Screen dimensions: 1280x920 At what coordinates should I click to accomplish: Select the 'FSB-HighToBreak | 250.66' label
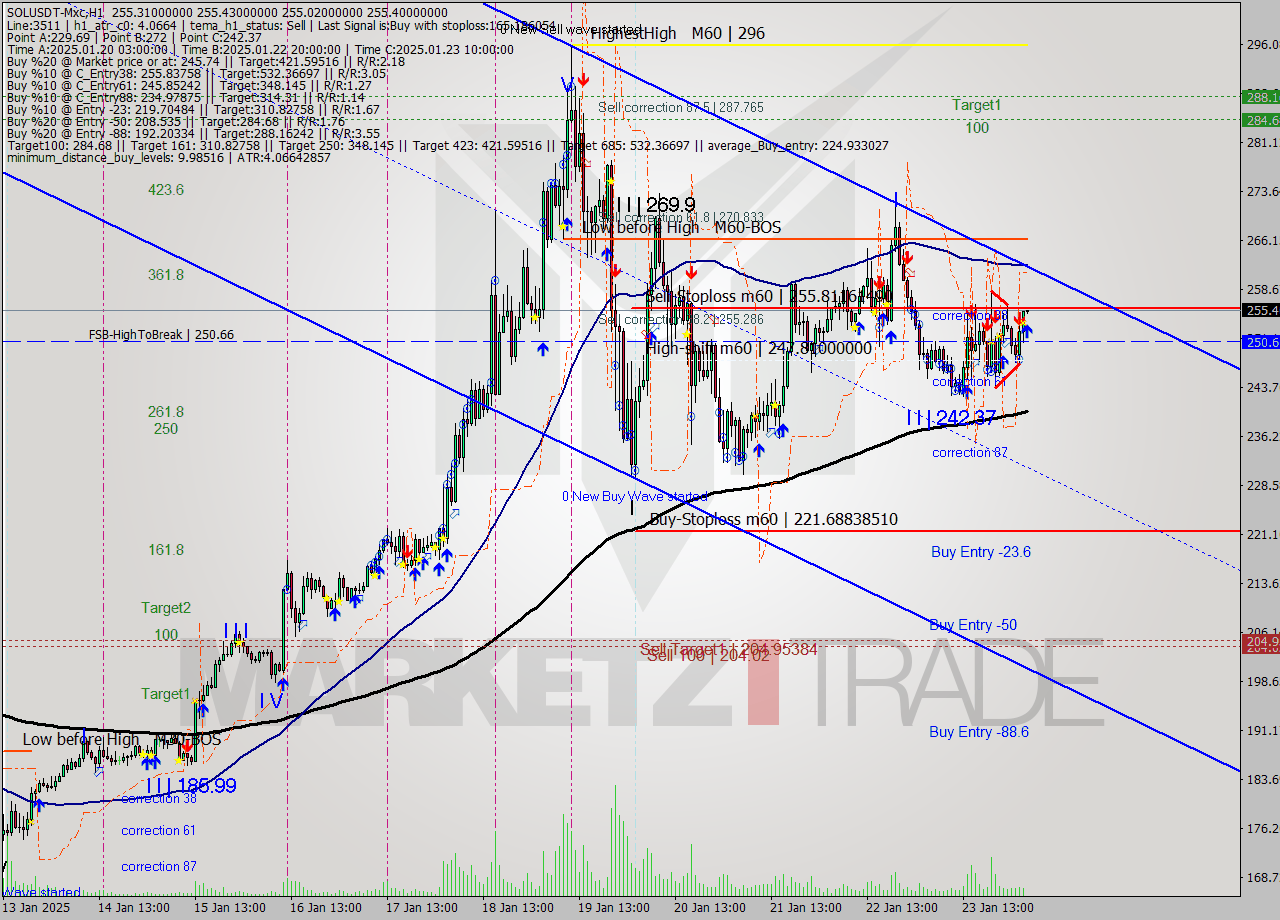161,334
